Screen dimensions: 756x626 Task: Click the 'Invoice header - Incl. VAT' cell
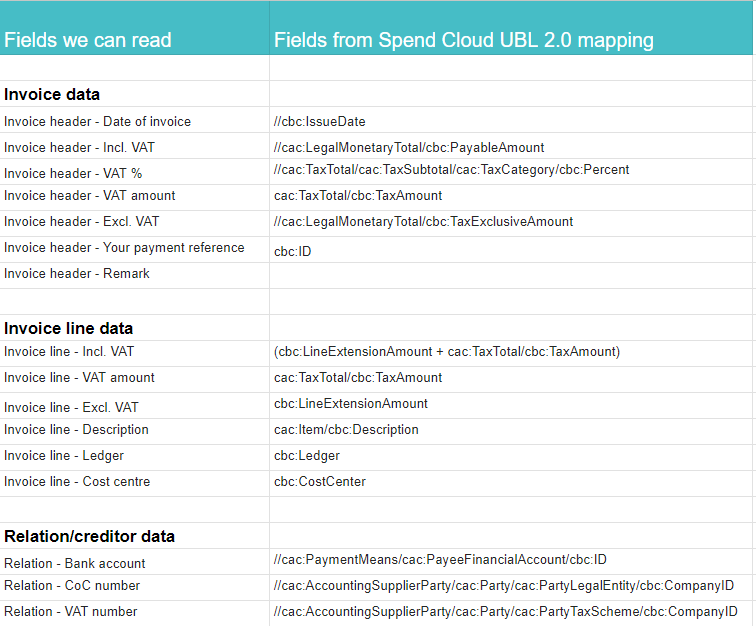[x=79, y=147]
